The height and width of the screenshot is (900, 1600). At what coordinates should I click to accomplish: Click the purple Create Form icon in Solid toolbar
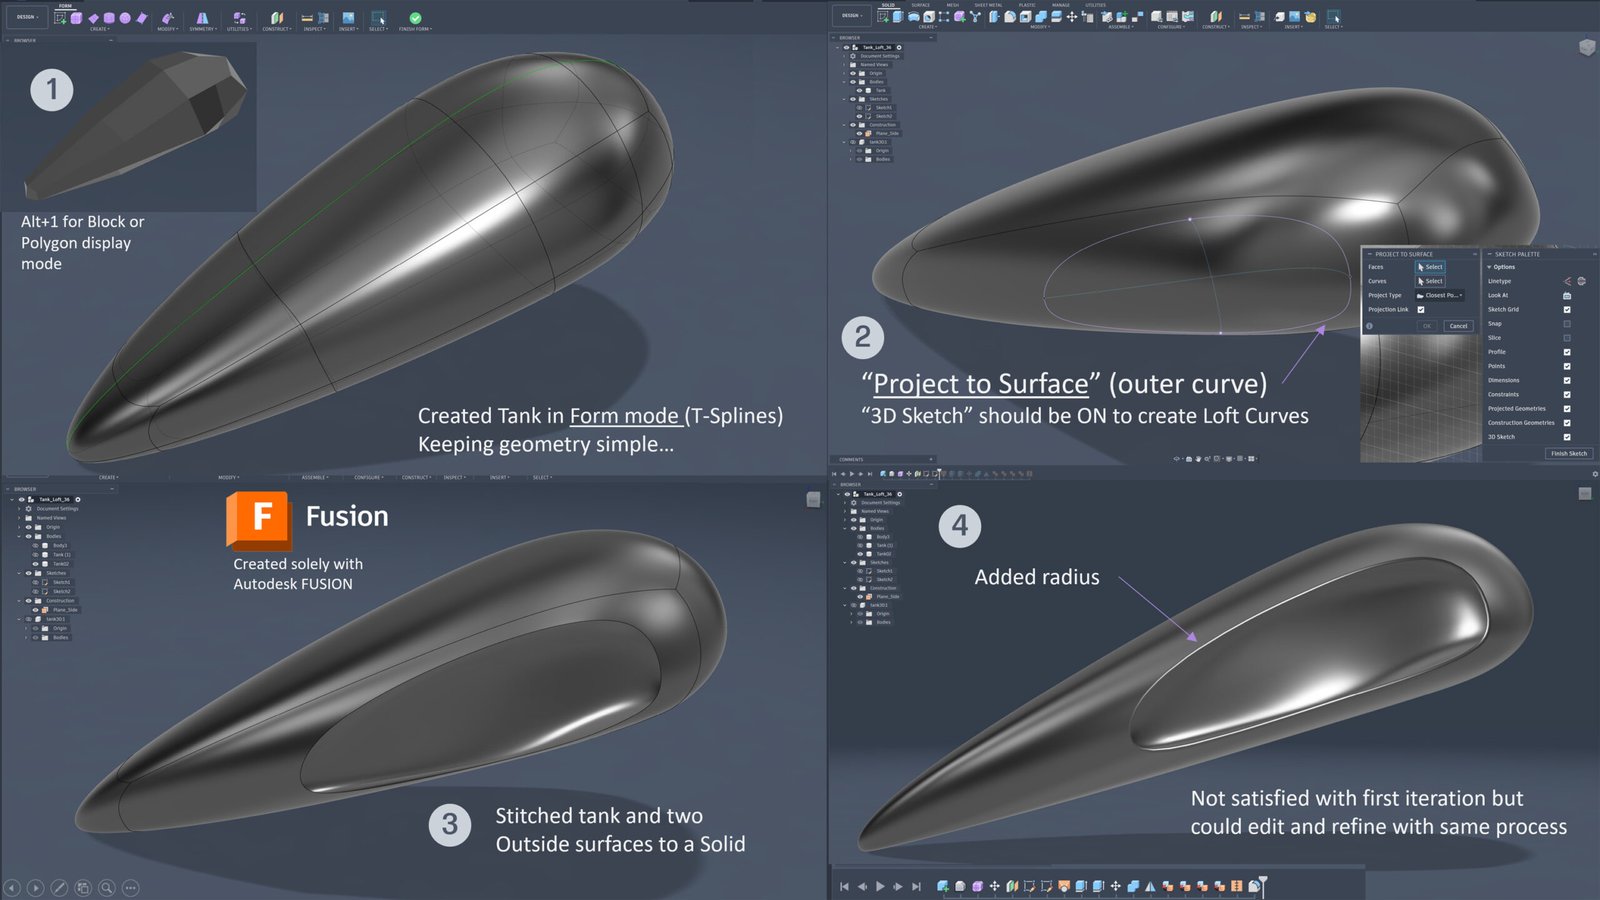coord(959,17)
